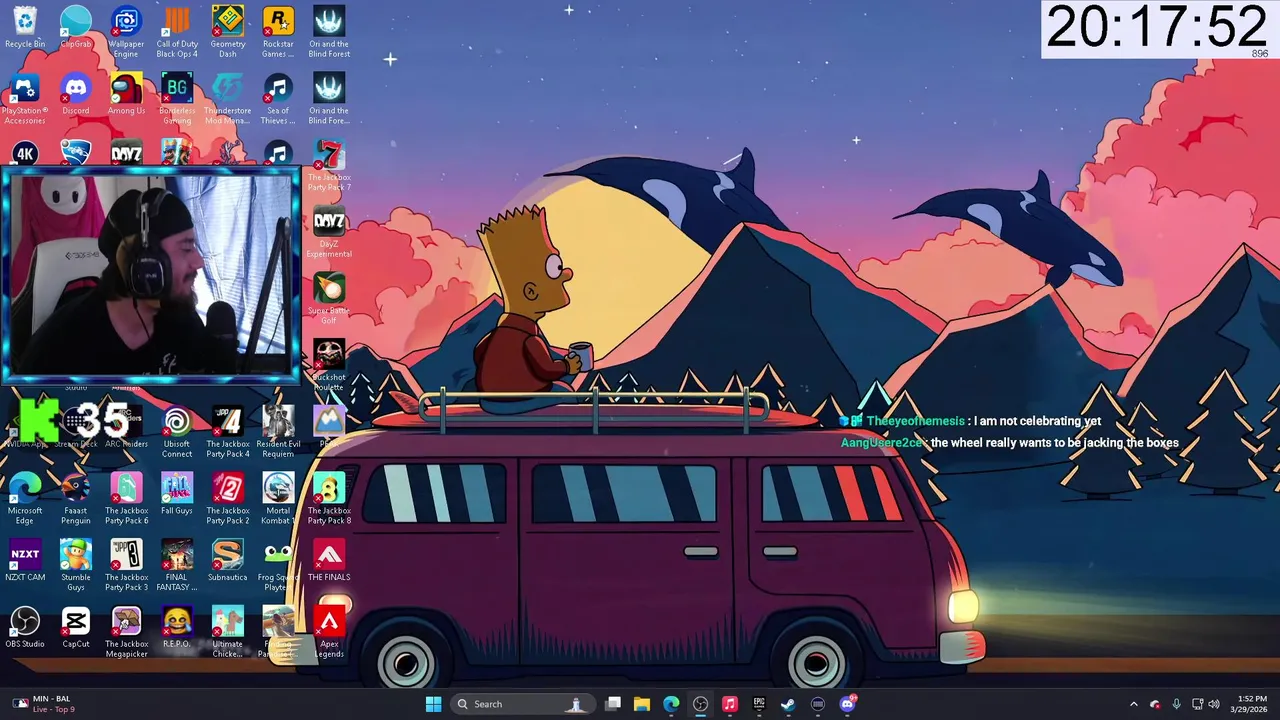This screenshot has height=720, width=1280.
Task: Select Faaast Penguin desktop icon
Action: [x=76, y=499]
